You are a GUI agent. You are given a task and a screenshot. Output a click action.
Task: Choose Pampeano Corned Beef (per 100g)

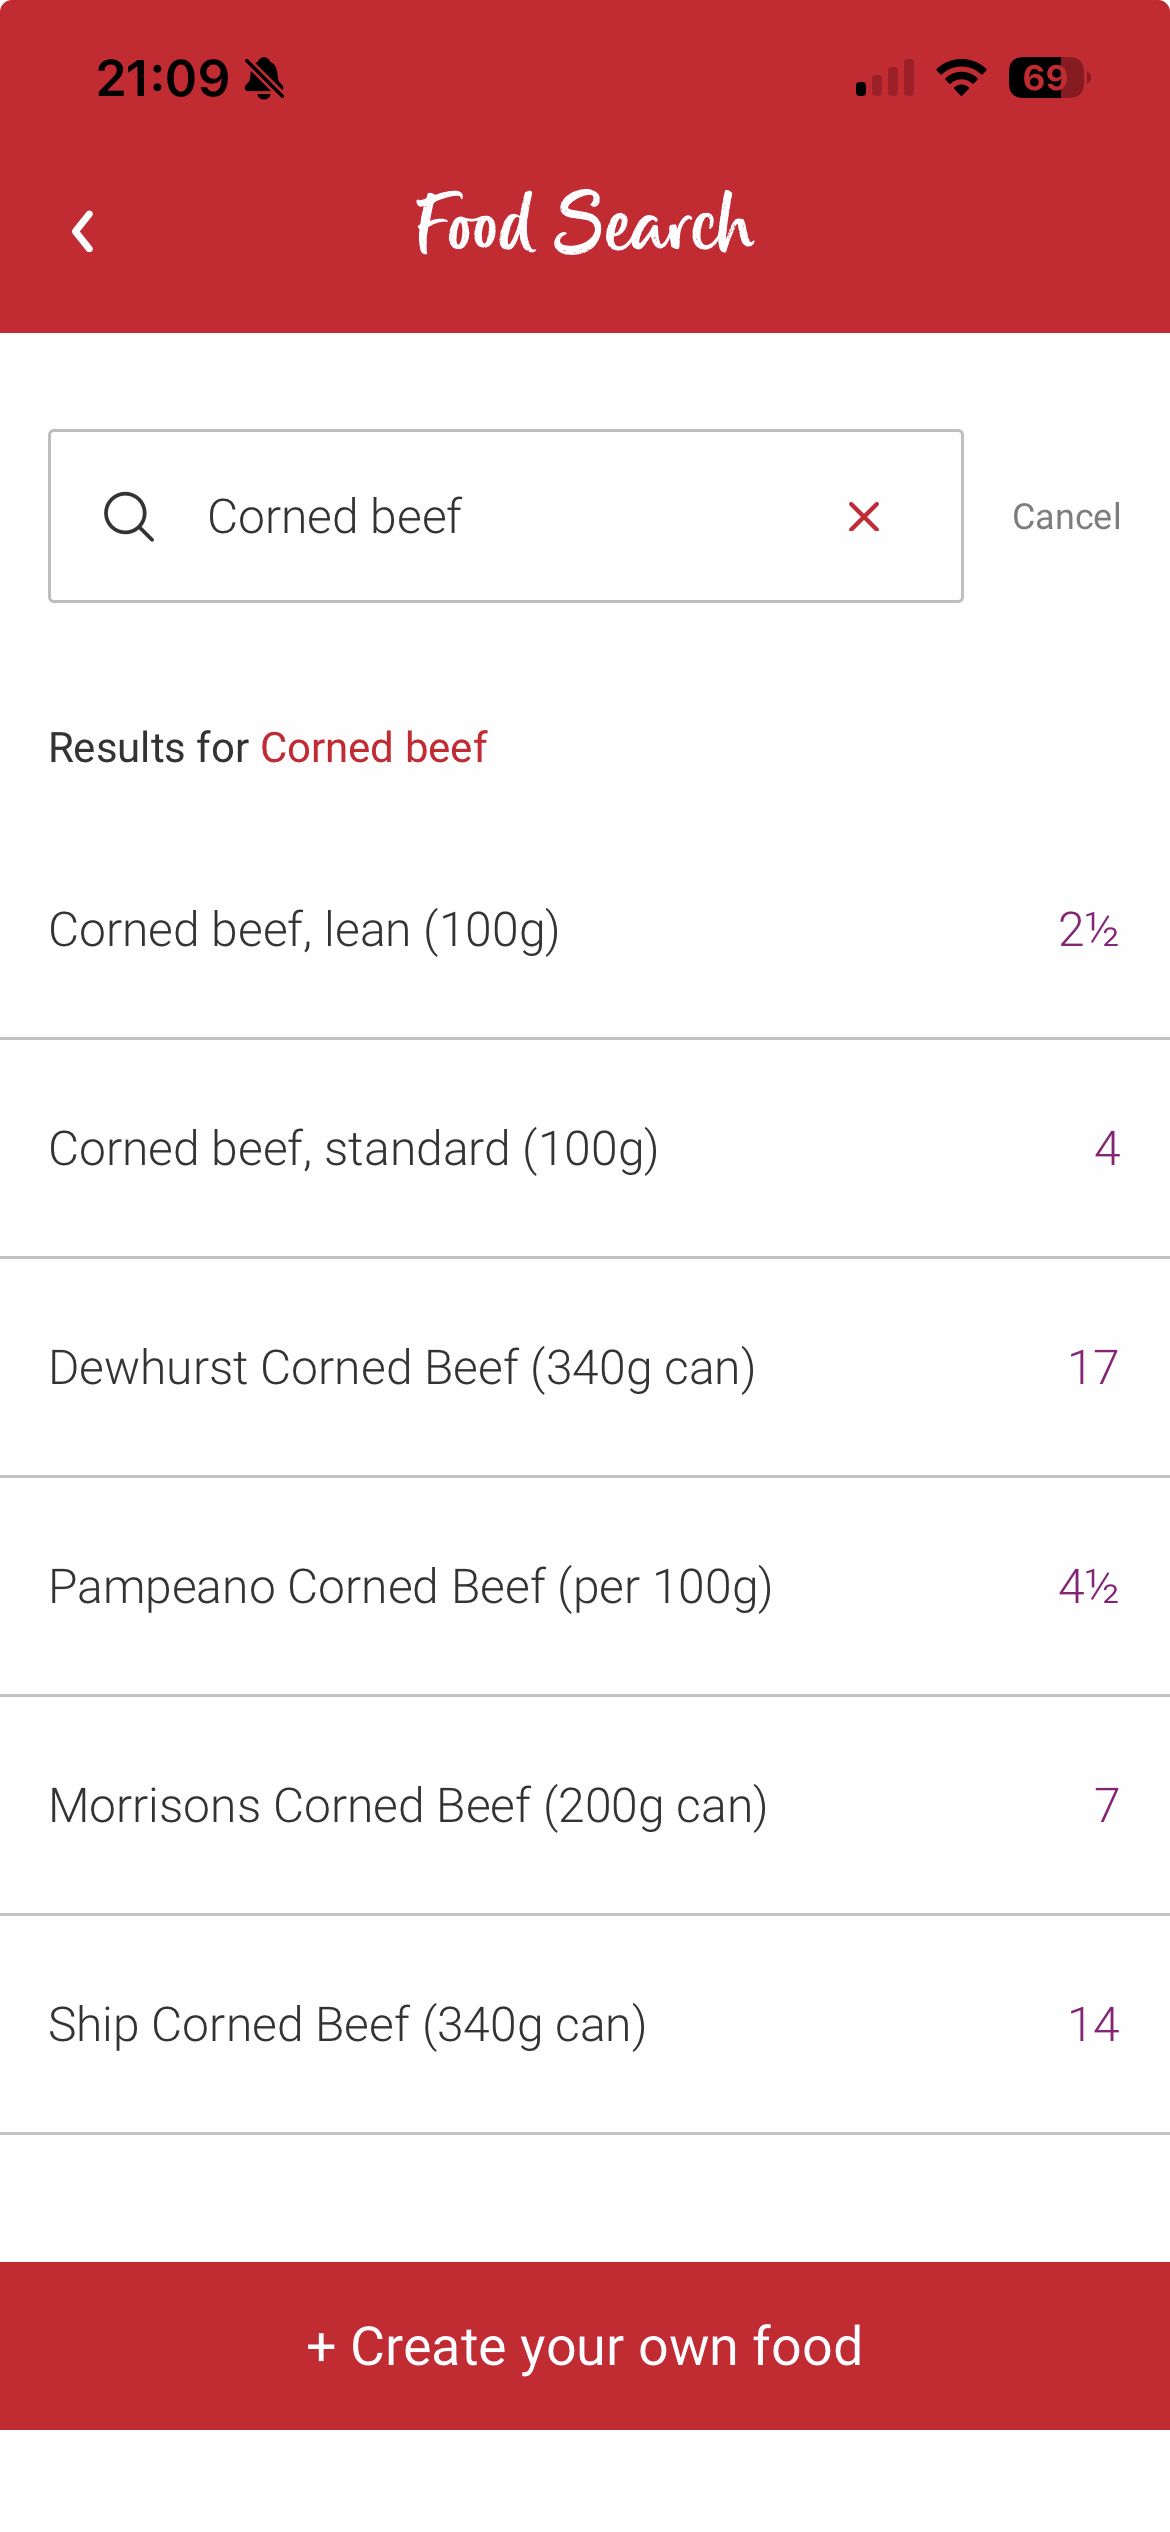tap(585, 1587)
